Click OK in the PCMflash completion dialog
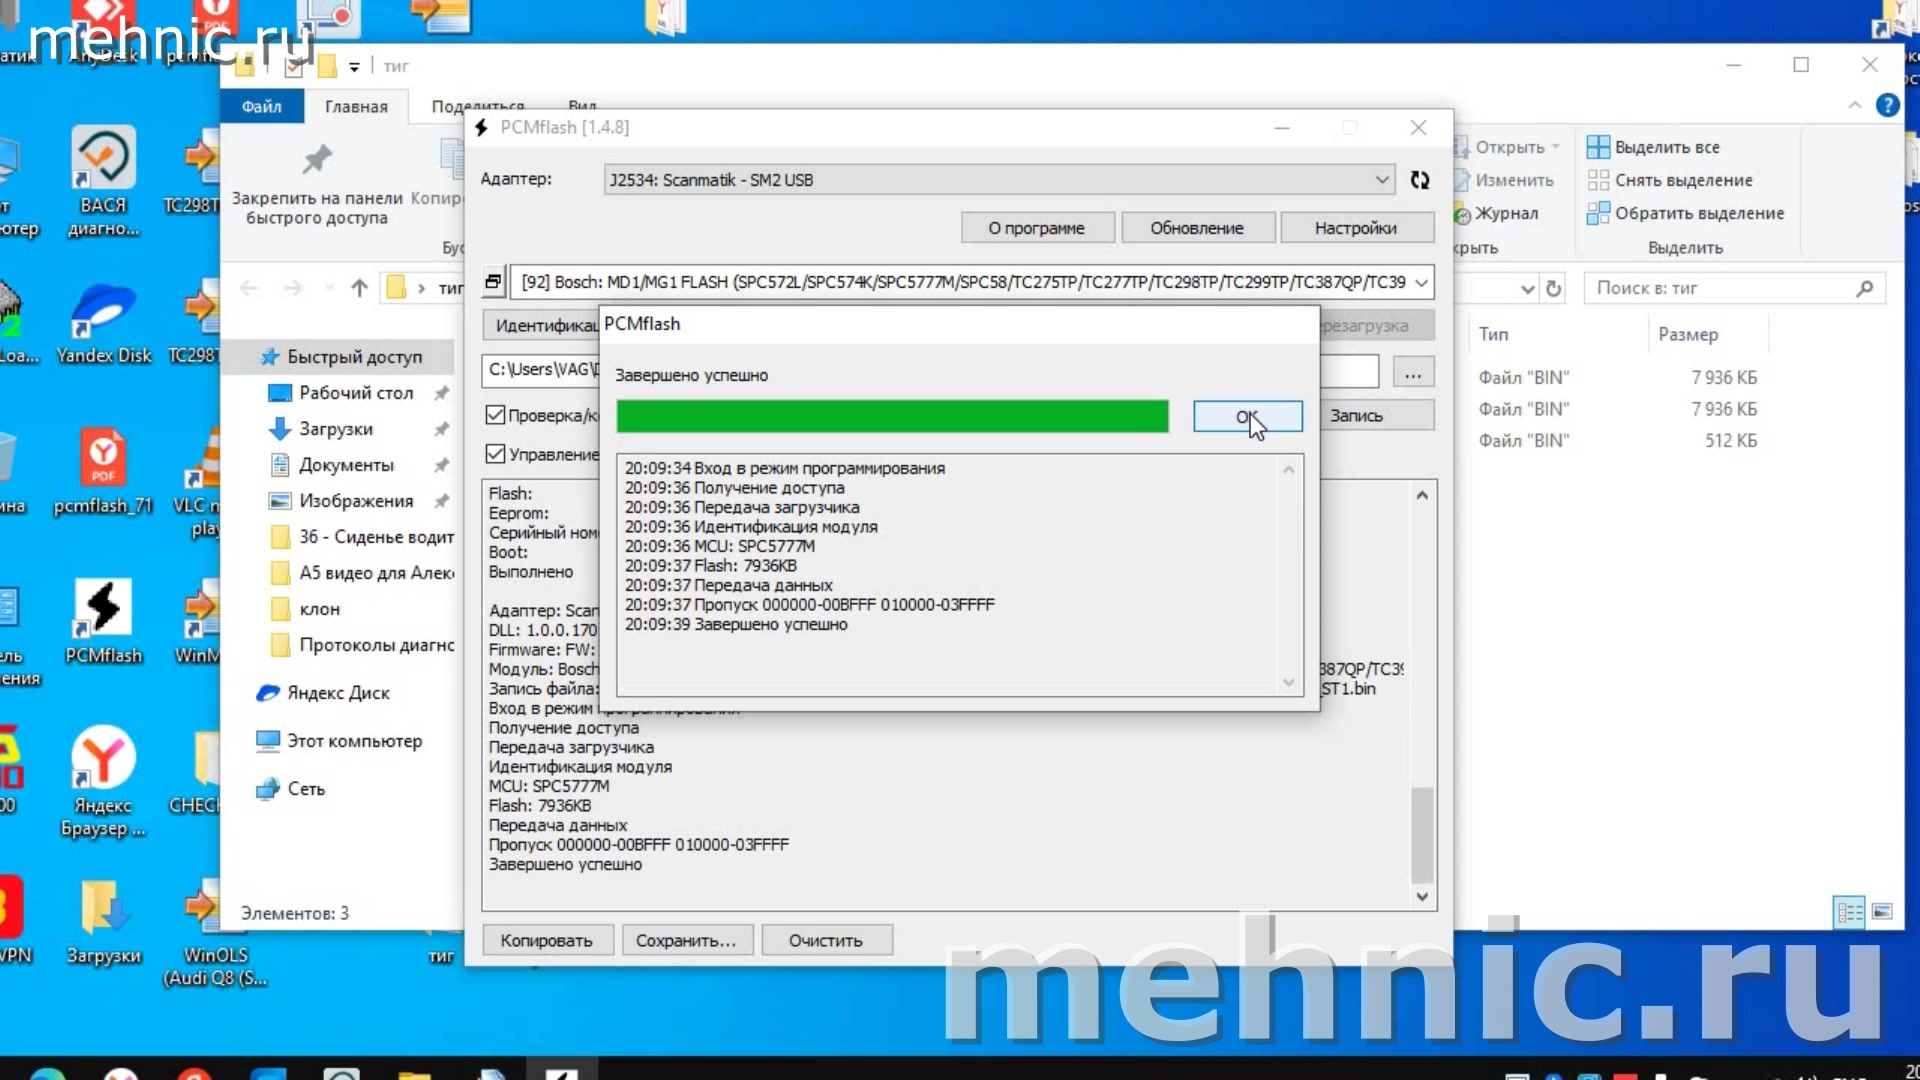Screen dimensions: 1920x1080 (1247, 416)
